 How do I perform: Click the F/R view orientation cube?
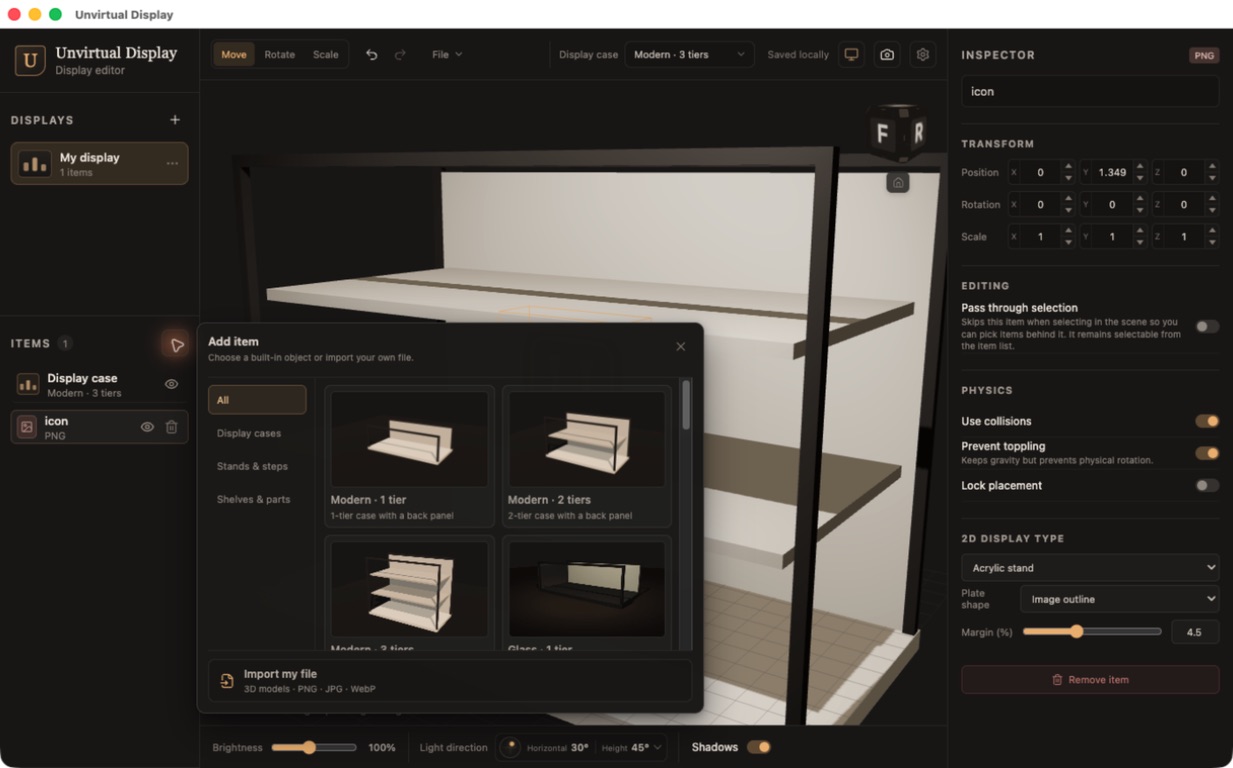point(898,131)
